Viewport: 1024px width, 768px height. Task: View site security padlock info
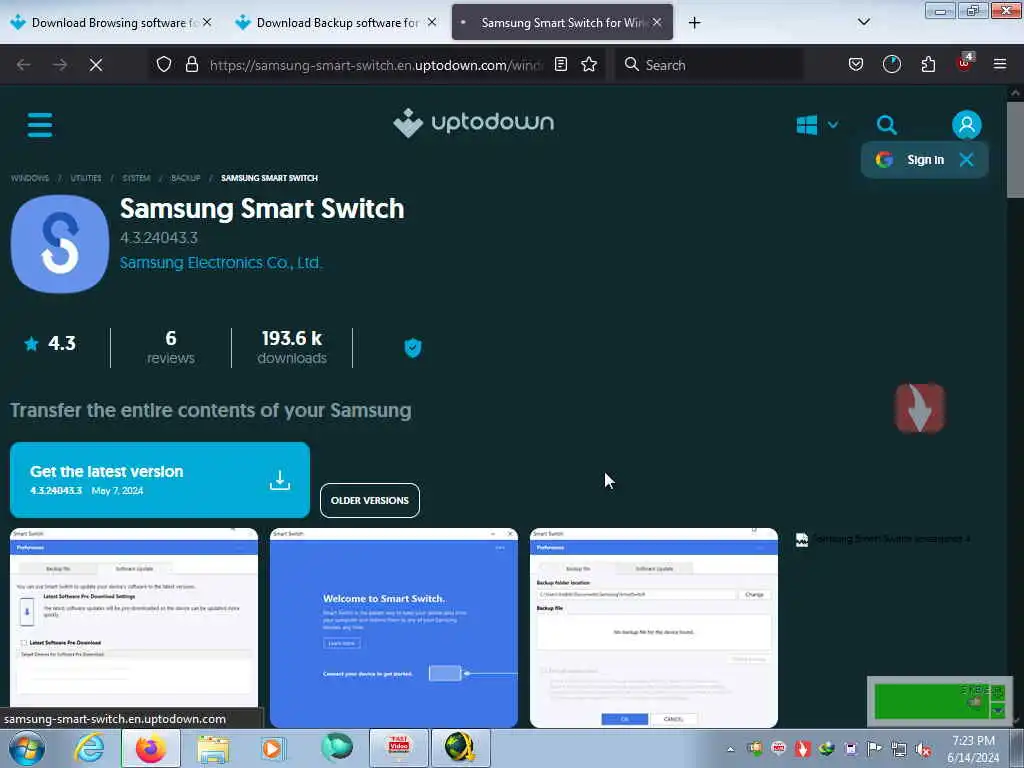click(191, 64)
